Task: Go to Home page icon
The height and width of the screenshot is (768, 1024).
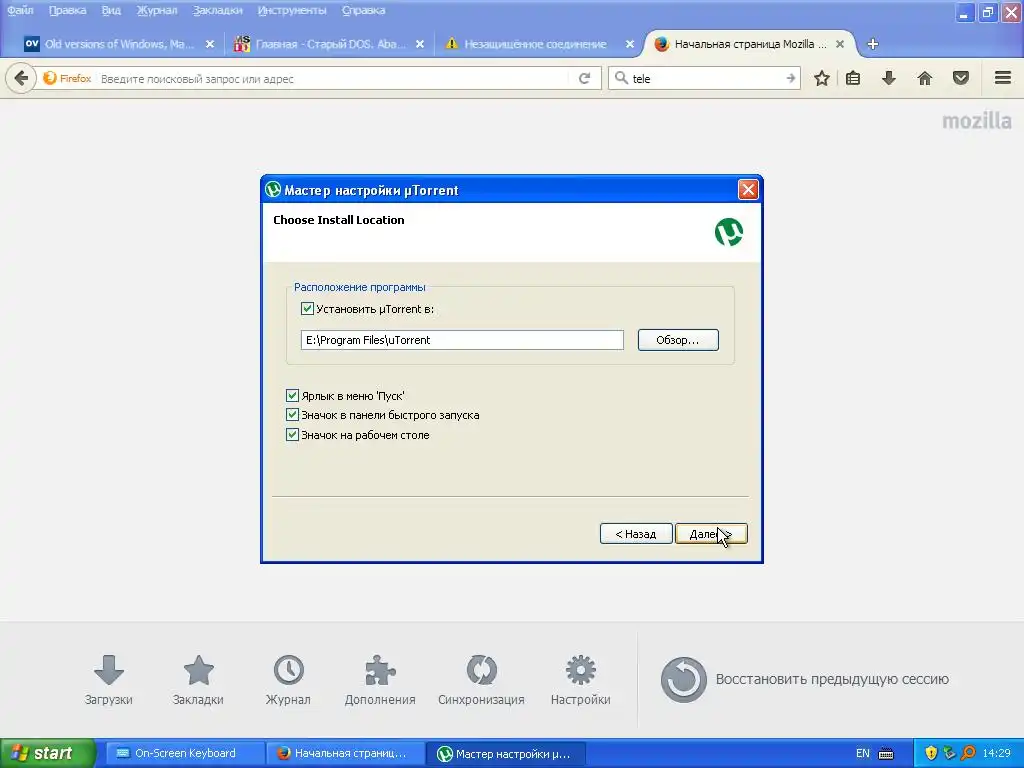Action: click(925, 78)
